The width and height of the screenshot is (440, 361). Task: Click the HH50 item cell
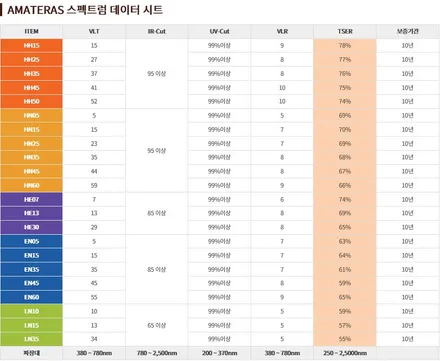coord(31,101)
